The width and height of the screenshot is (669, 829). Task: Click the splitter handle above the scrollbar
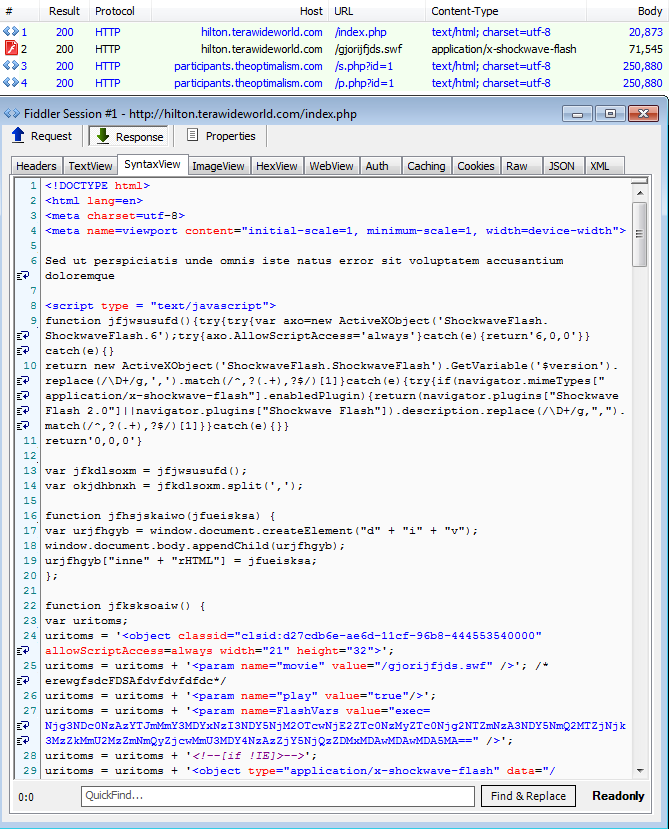(640, 181)
